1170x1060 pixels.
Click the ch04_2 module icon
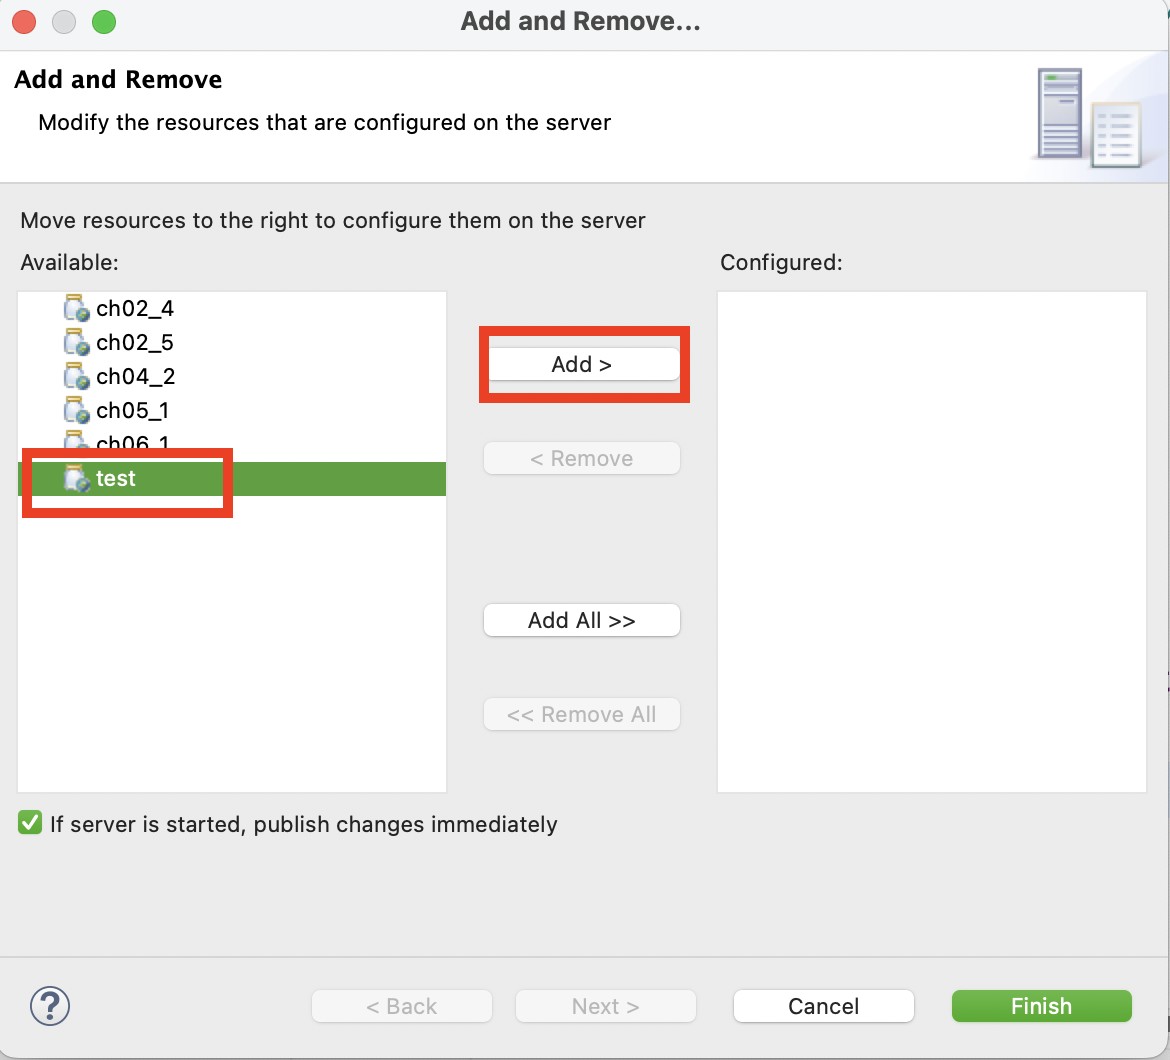76,377
